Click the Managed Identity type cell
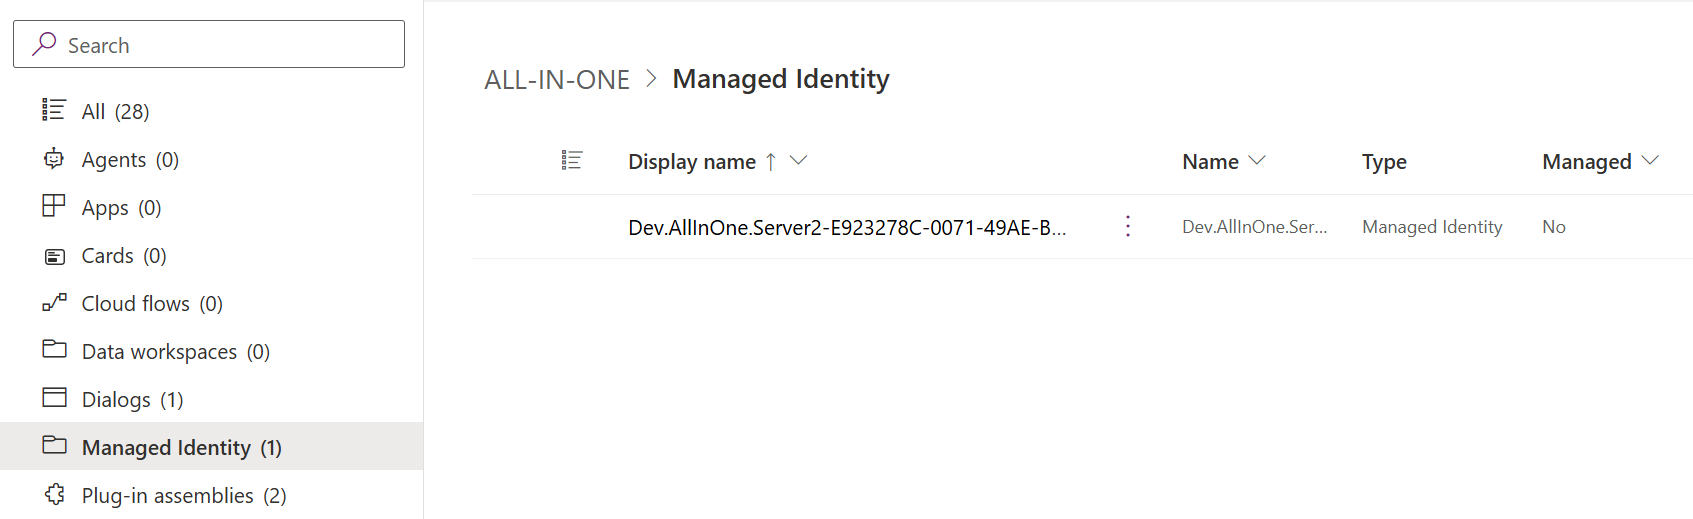 tap(1432, 227)
